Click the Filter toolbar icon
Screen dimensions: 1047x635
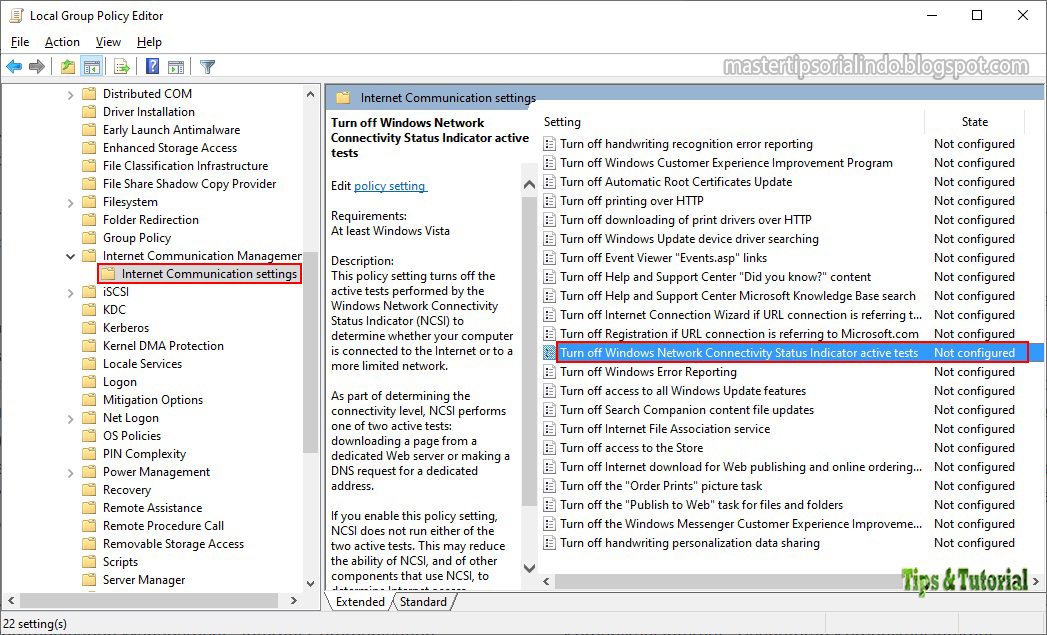pos(208,66)
